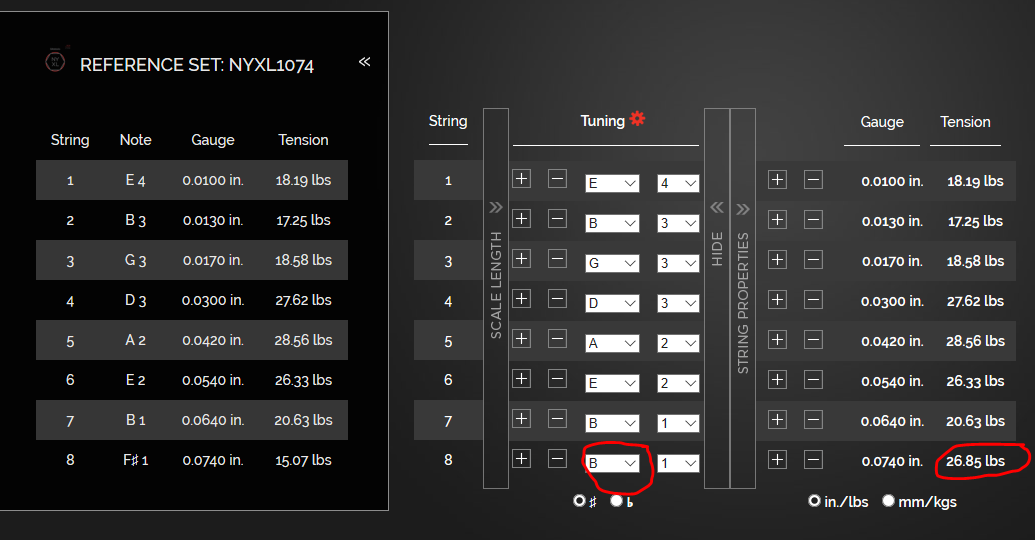1035x540 pixels.
Task: Open octave dropdown for string 1 (4)
Action: point(678,184)
